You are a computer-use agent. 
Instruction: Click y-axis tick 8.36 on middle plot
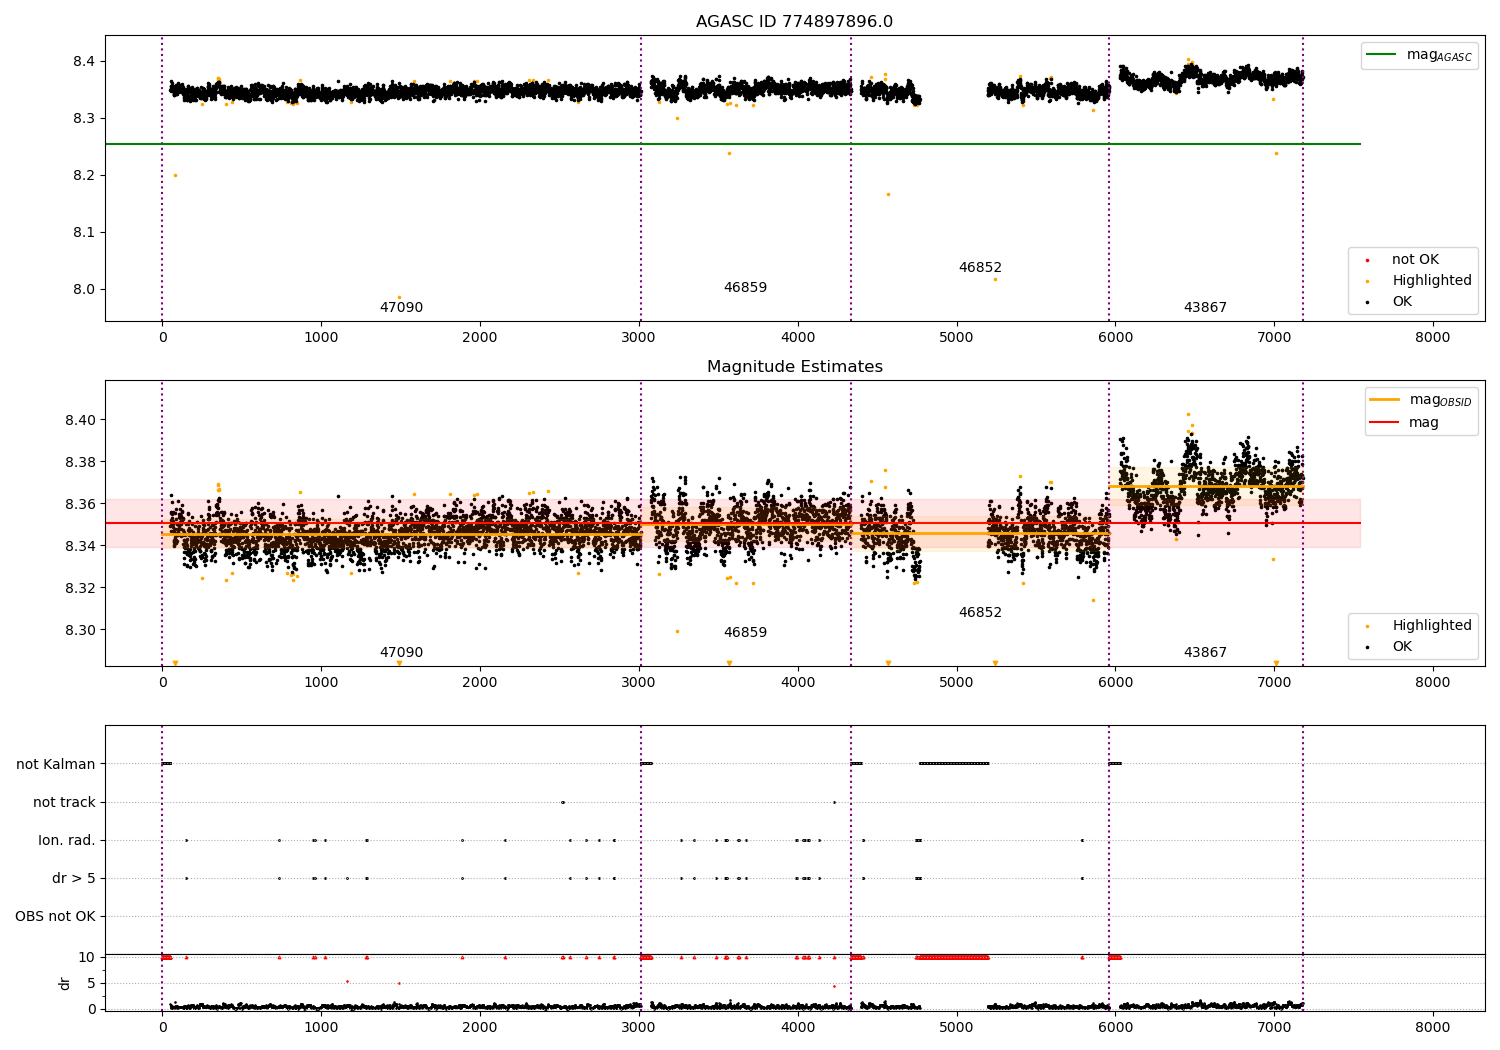(x=80, y=504)
